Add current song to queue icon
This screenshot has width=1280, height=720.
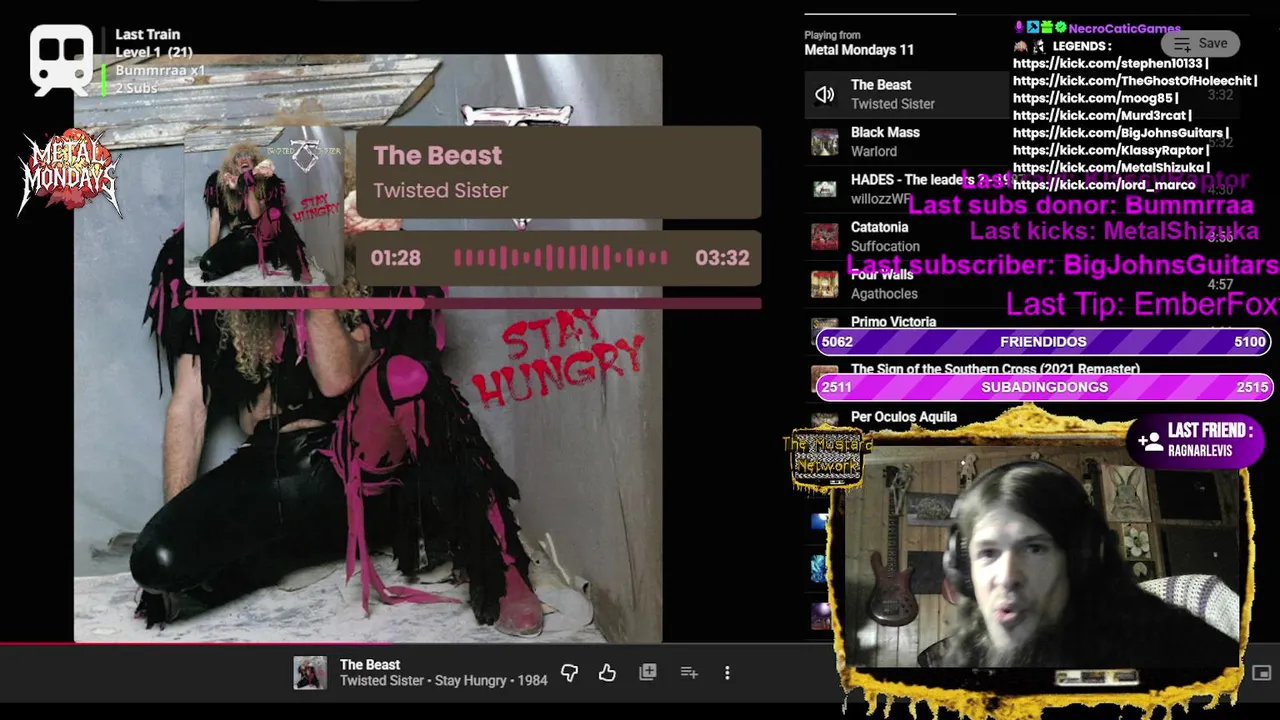689,673
